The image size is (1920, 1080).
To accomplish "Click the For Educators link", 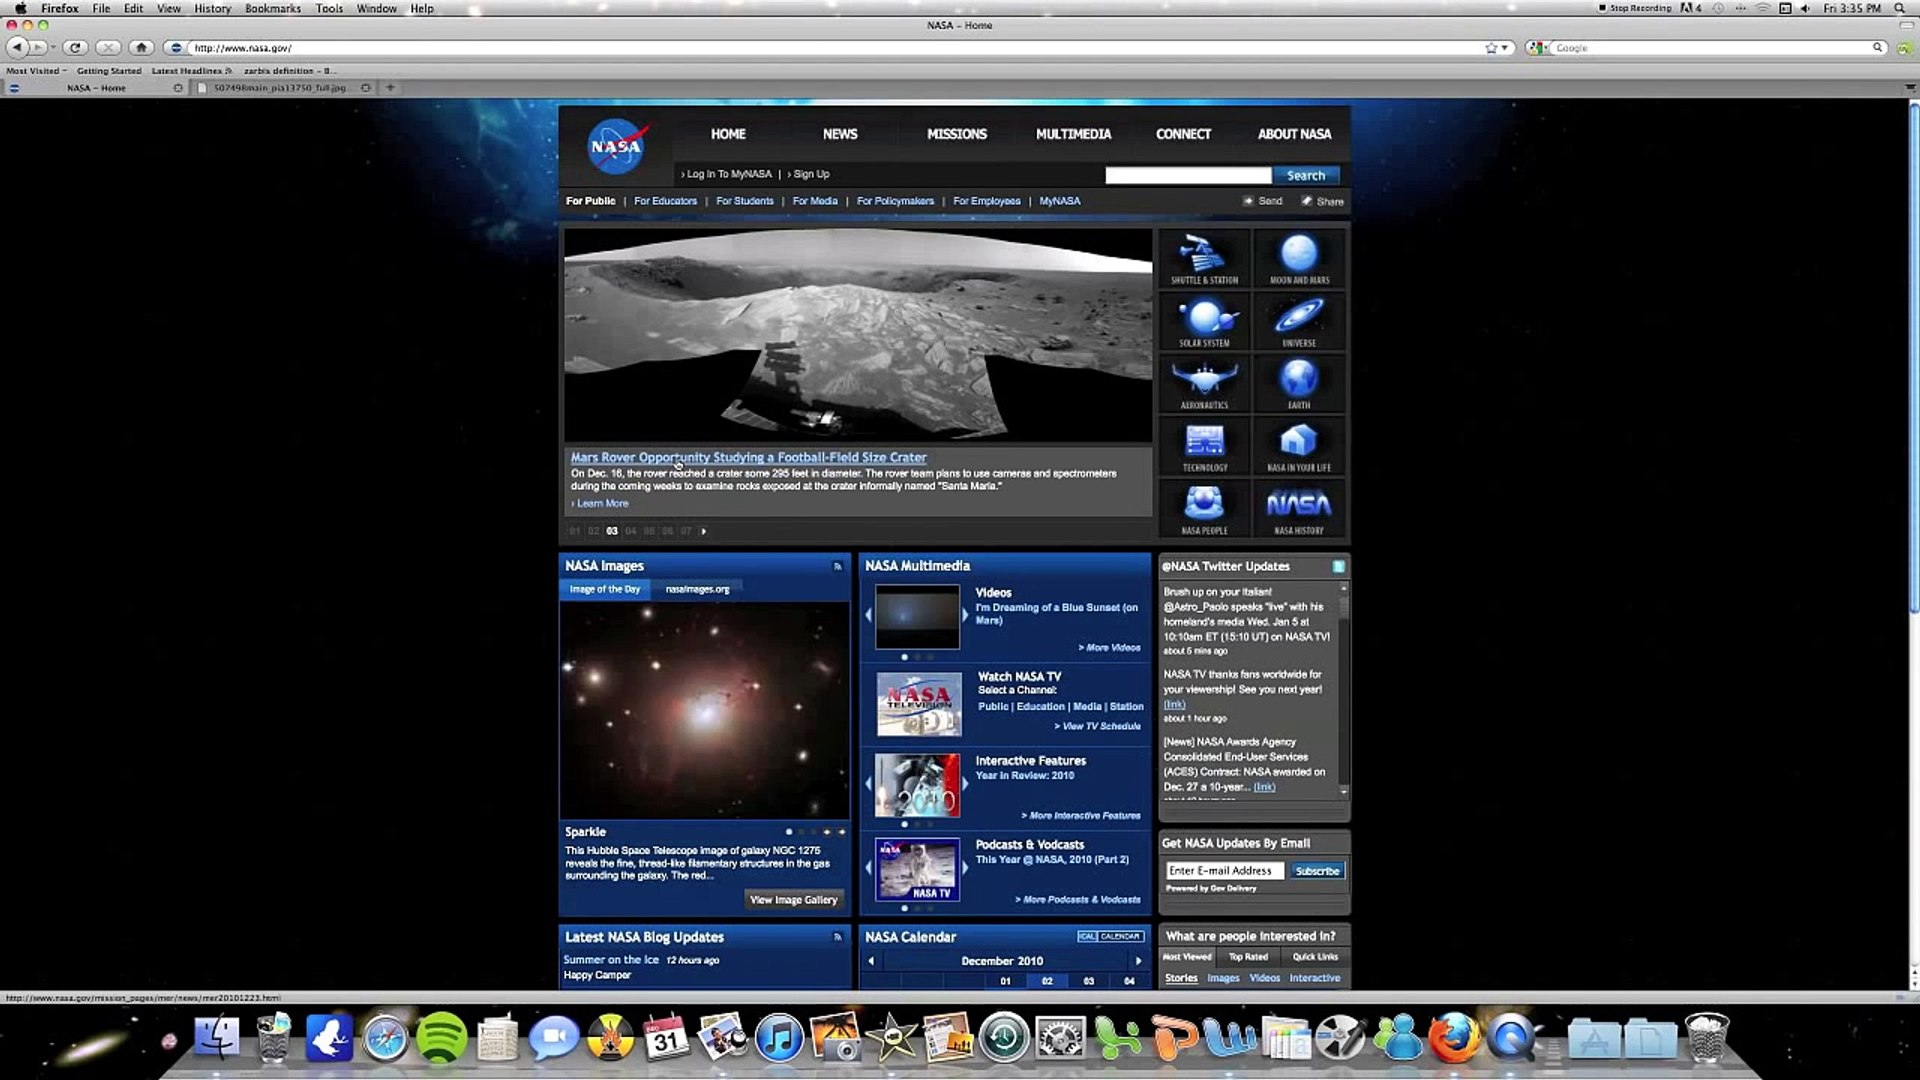I will click(665, 201).
